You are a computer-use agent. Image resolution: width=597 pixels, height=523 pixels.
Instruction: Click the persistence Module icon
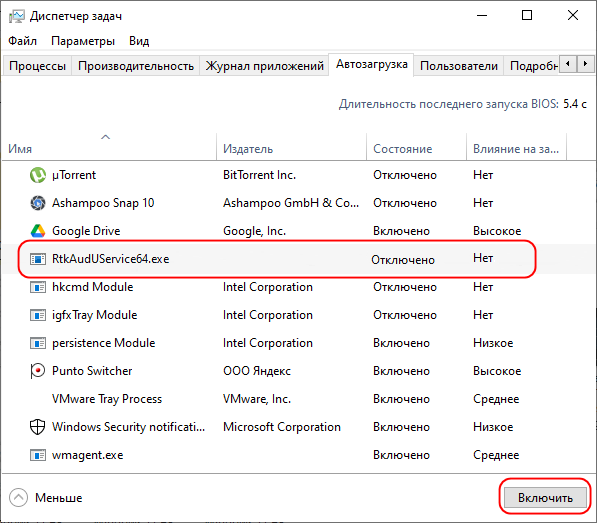[38, 343]
